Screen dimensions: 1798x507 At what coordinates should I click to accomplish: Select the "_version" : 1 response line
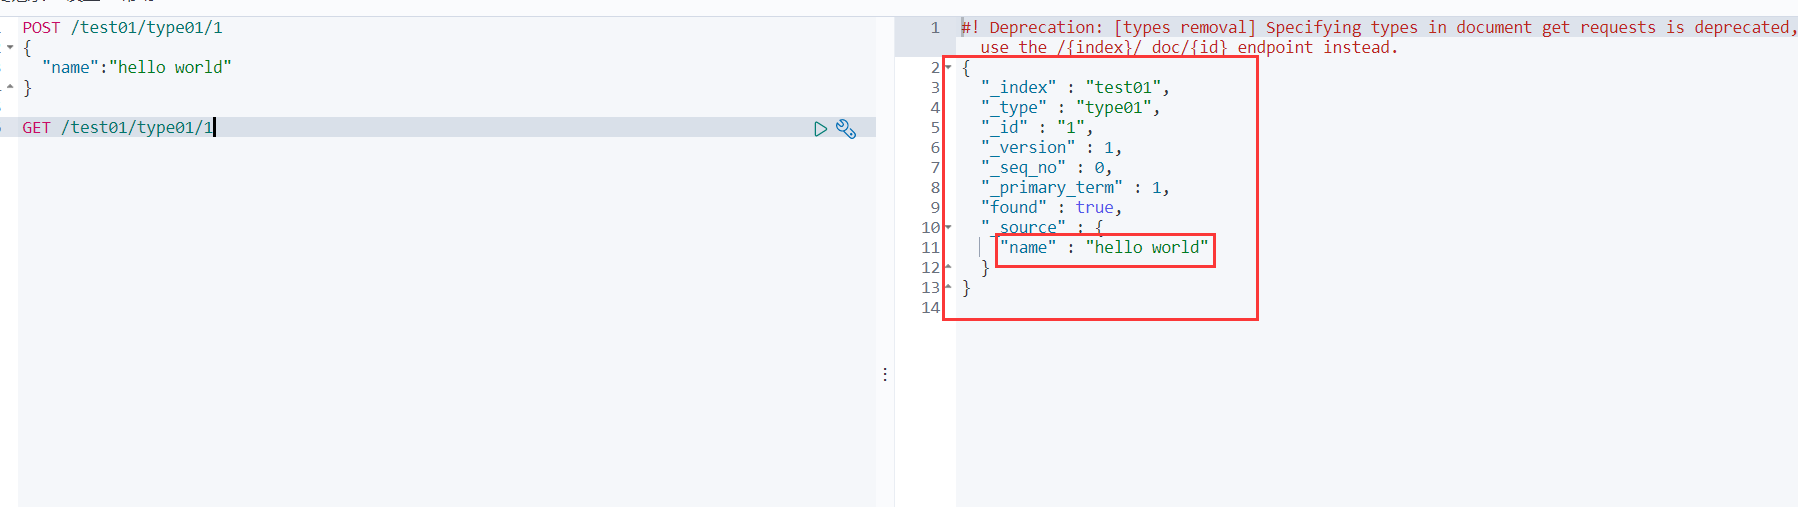click(1051, 148)
